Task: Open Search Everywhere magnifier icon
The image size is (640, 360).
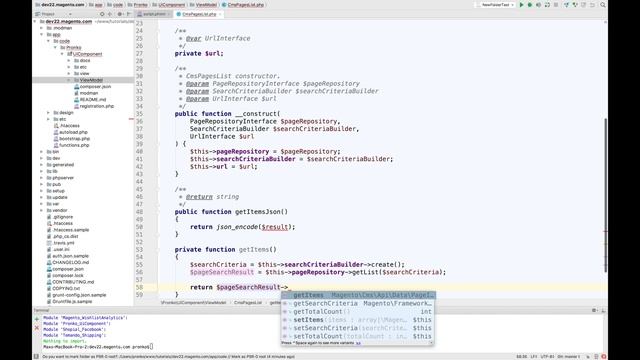Action: (603, 5)
